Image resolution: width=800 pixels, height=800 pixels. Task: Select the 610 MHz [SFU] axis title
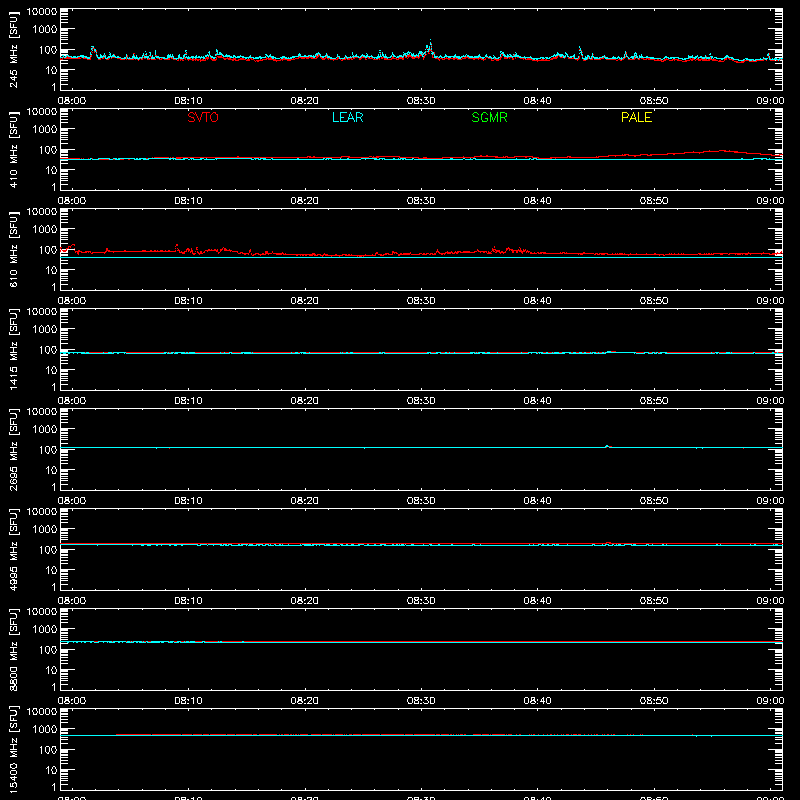pyautogui.click(x=13, y=249)
